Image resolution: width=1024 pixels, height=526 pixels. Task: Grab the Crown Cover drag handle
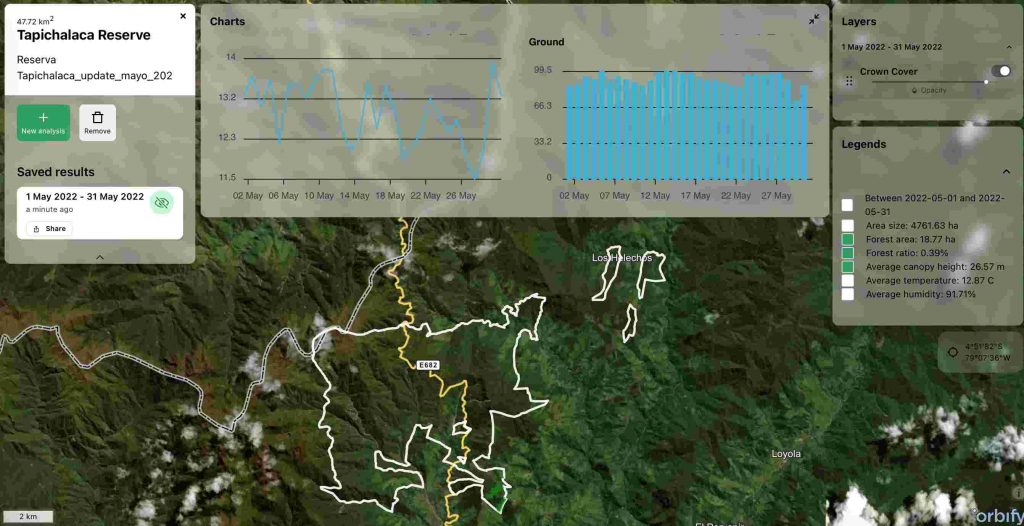click(850, 81)
